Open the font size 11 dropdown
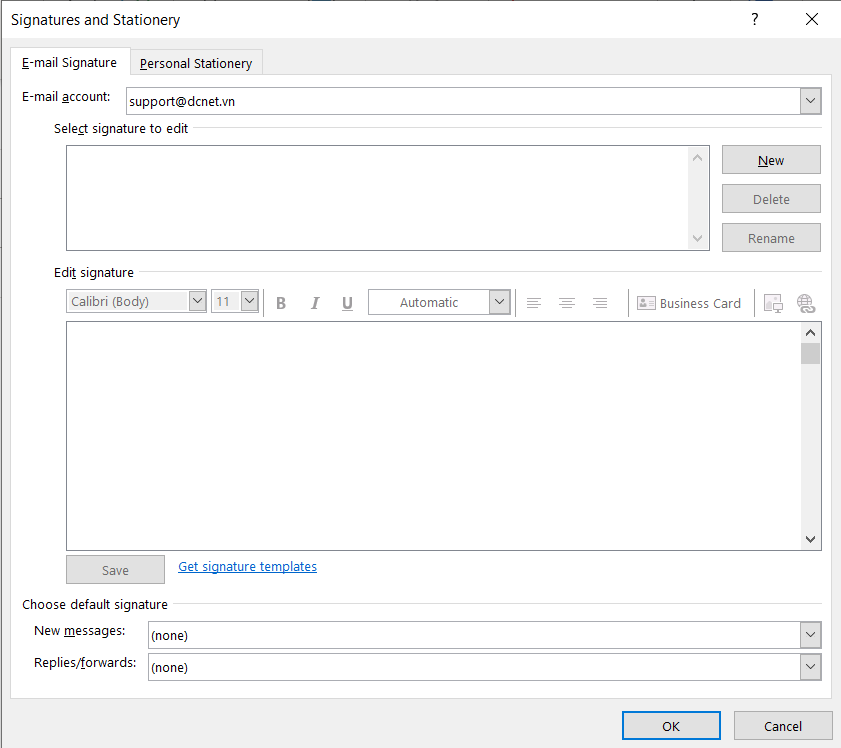Image resolution: width=841 pixels, height=748 pixels. 250,301
